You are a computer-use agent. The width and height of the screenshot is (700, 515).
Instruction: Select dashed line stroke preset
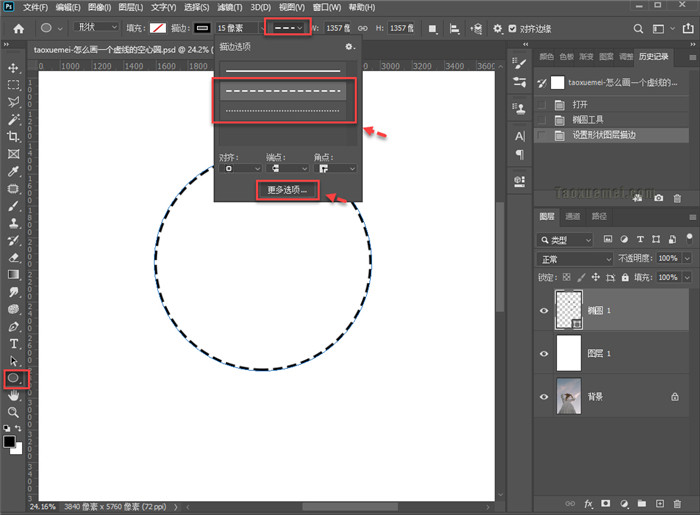(283, 91)
